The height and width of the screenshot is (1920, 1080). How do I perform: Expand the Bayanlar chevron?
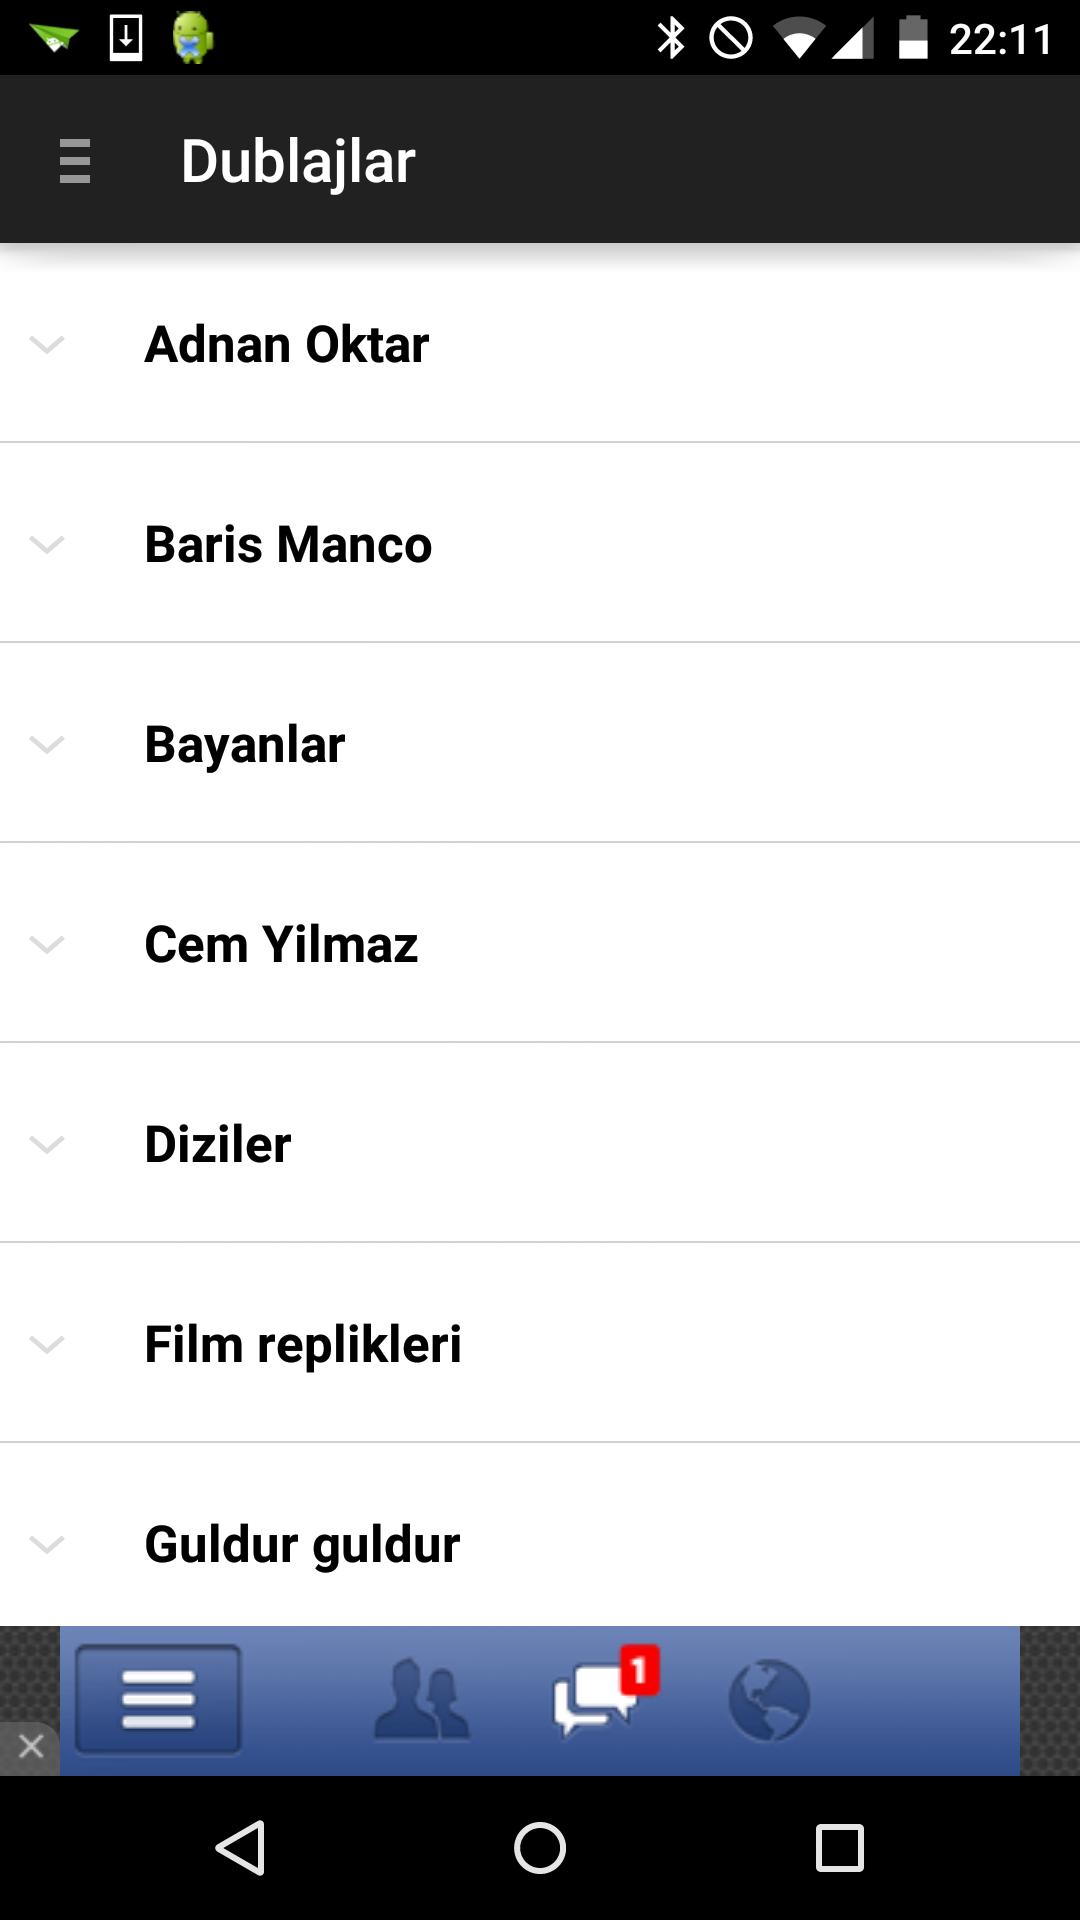[x=47, y=744]
